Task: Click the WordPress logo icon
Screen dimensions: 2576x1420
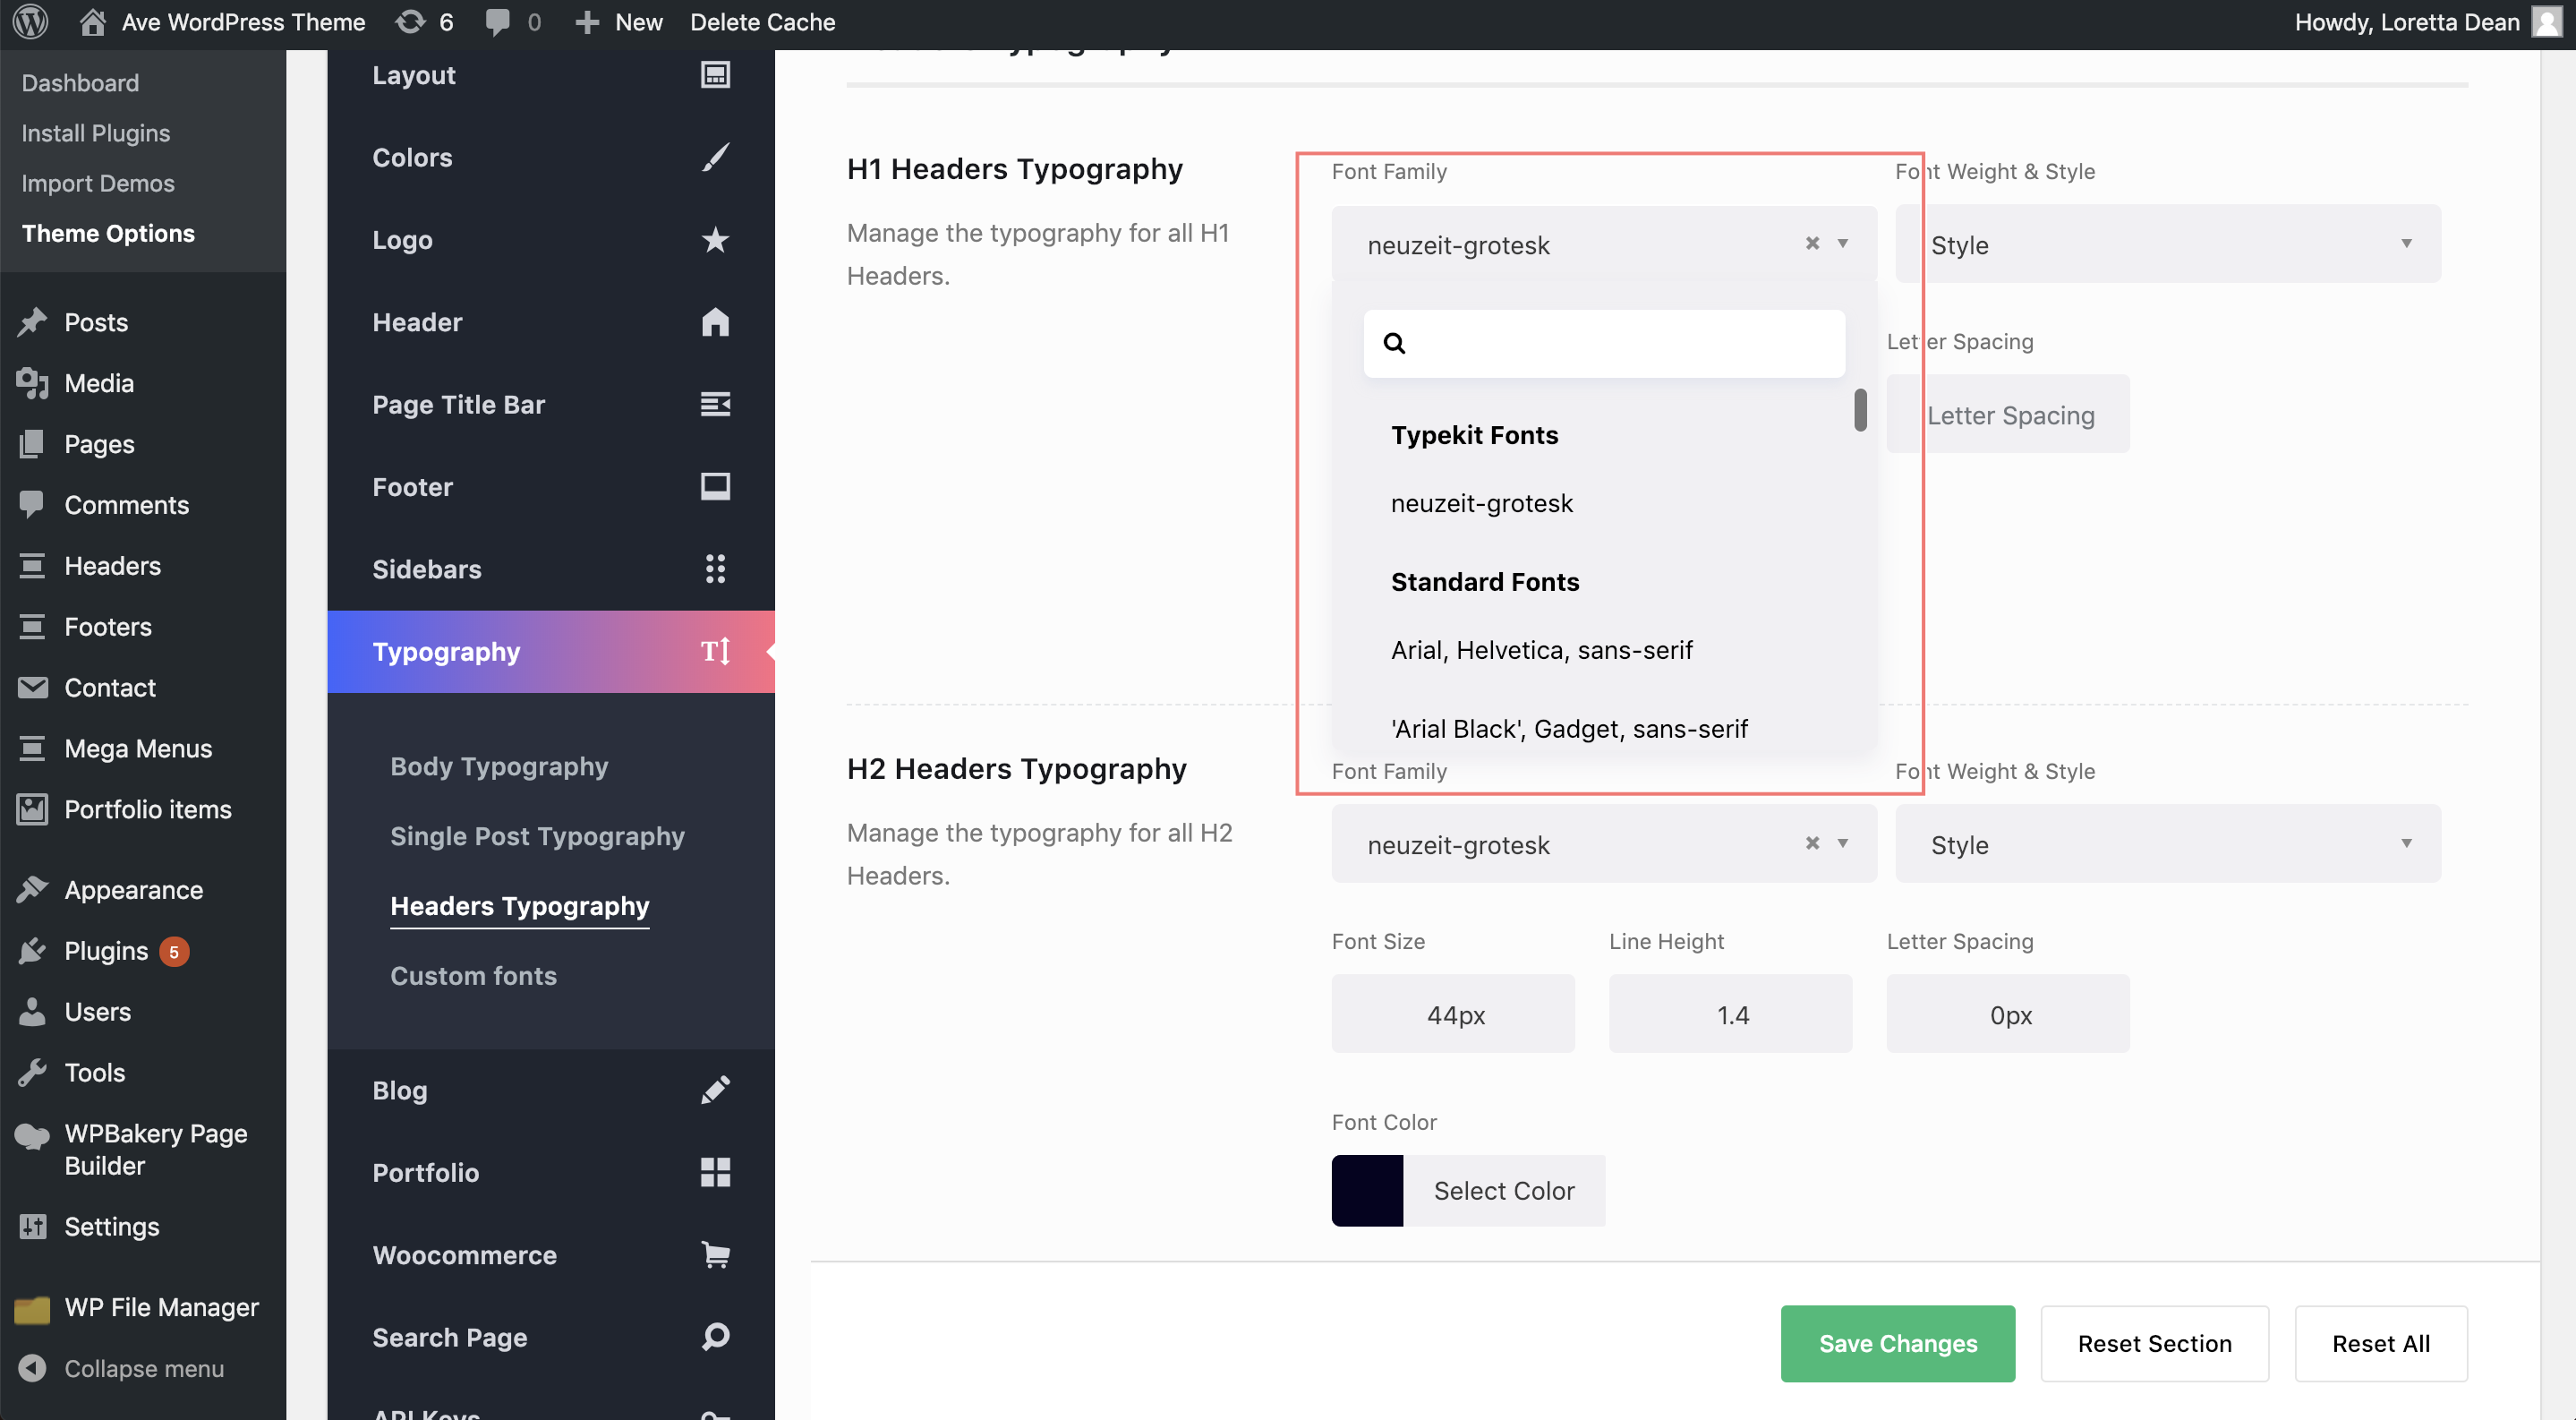Action: [x=30, y=22]
